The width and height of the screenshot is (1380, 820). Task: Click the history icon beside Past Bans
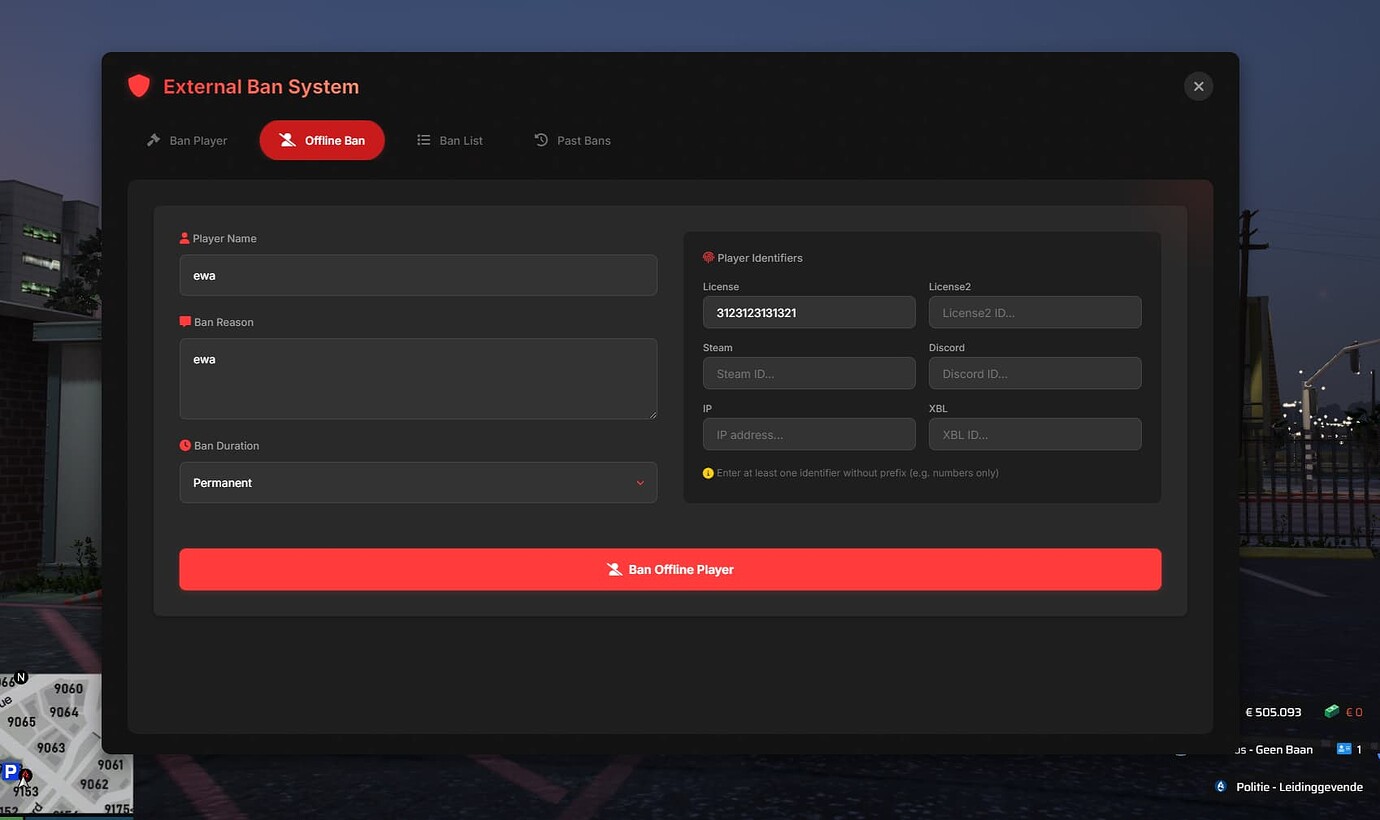[539, 140]
